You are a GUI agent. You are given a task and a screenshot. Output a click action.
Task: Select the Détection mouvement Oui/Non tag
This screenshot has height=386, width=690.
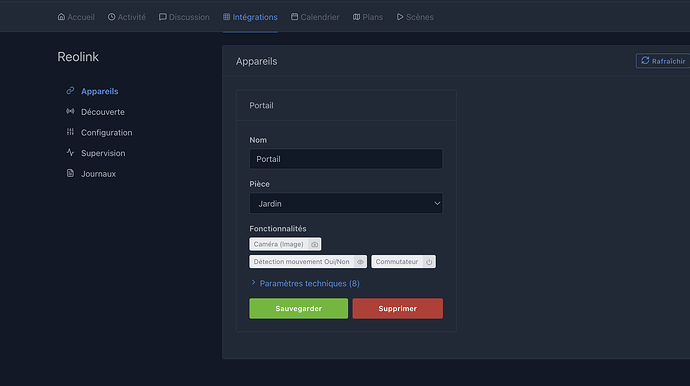308,261
